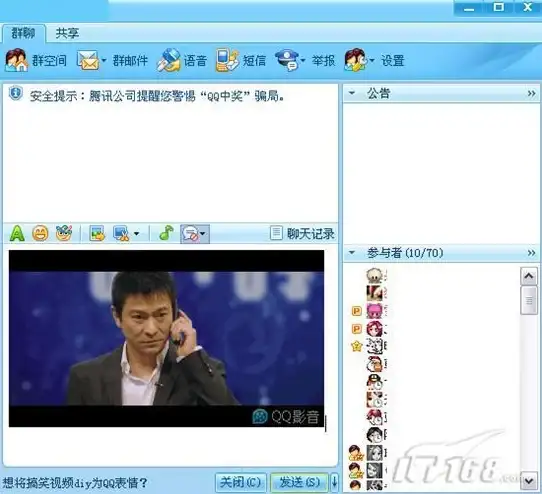The height and width of the screenshot is (494, 542).
Task: Click the 短信 text label
Action: pos(254,60)
